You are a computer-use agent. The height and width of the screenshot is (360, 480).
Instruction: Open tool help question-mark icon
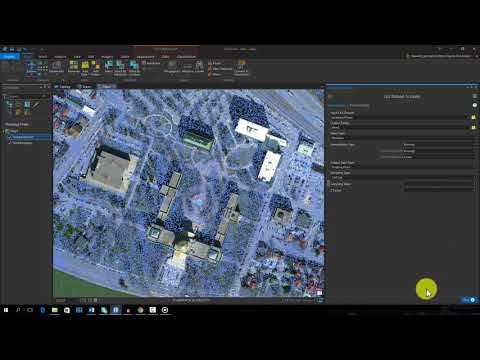475,105
